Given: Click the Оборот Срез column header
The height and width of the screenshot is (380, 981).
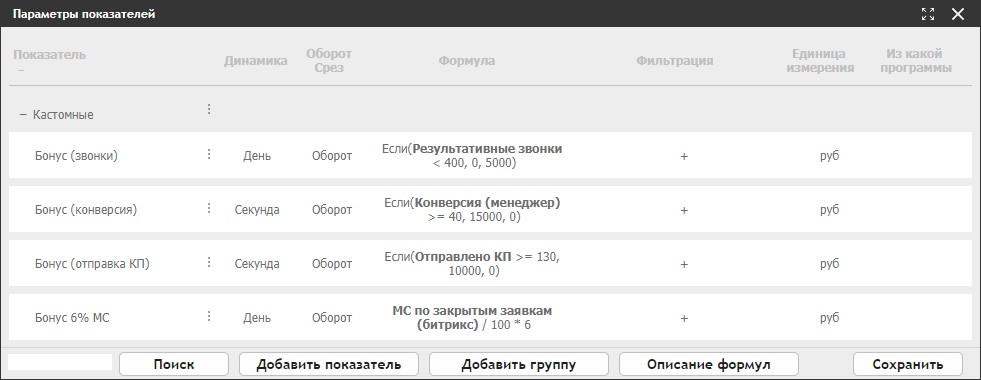Looking at the screenshot, I should [329, 61].
